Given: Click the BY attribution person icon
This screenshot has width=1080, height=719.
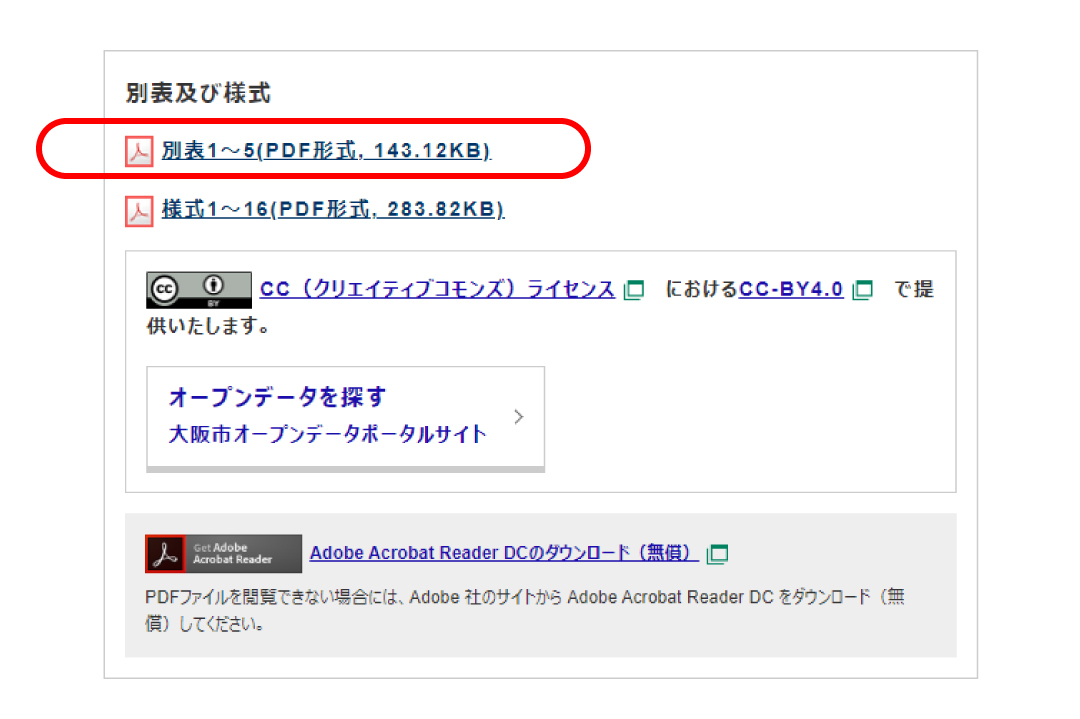Looking at the screenshot, I should click(215, 284).
